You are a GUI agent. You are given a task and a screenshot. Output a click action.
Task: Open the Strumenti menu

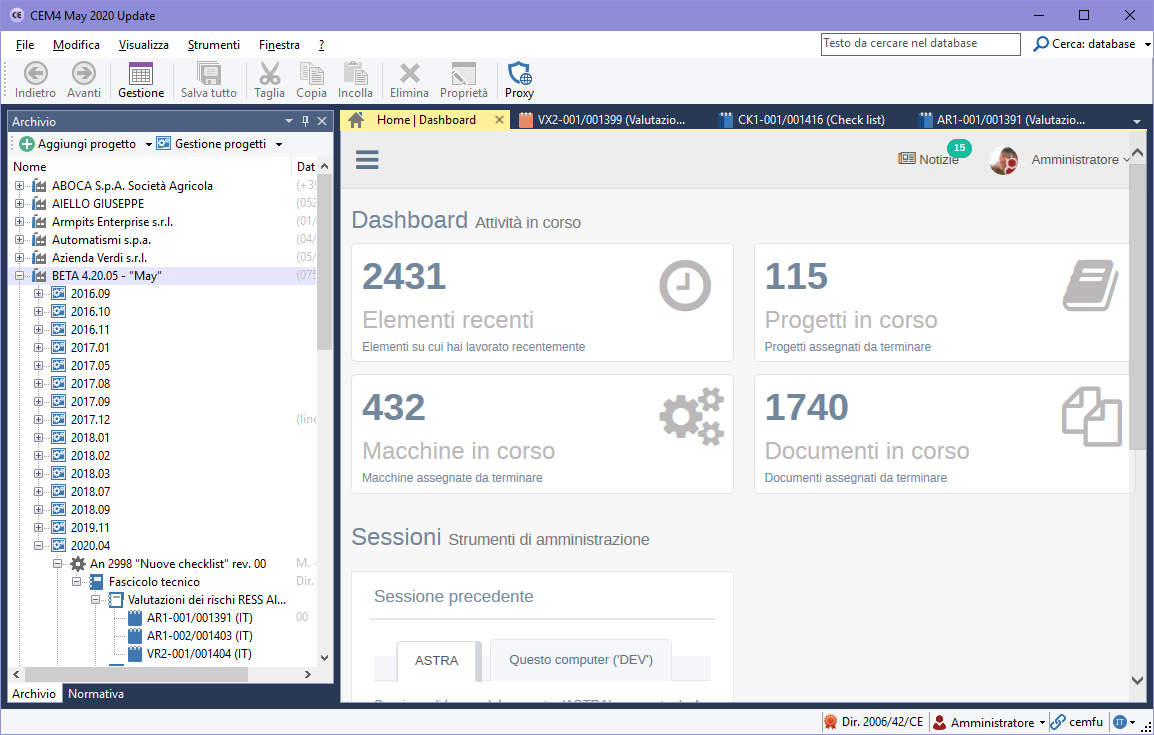pyautogui.click(x=213, y=45)
